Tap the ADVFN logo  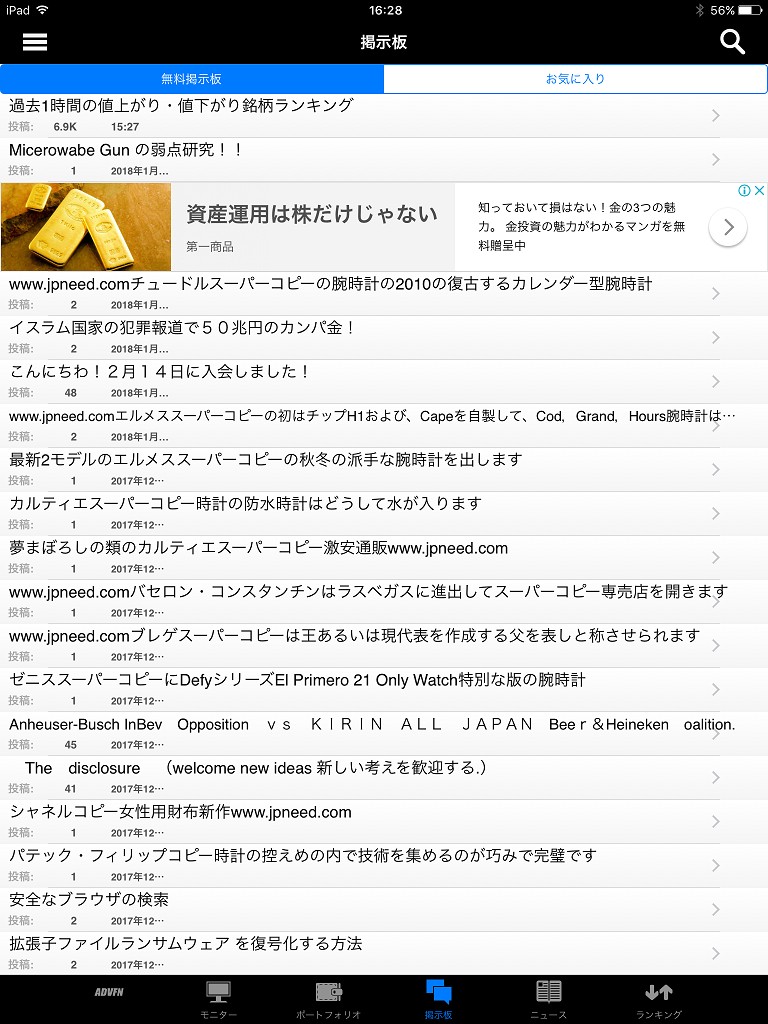pyautogui.click(x=108, y=993)
